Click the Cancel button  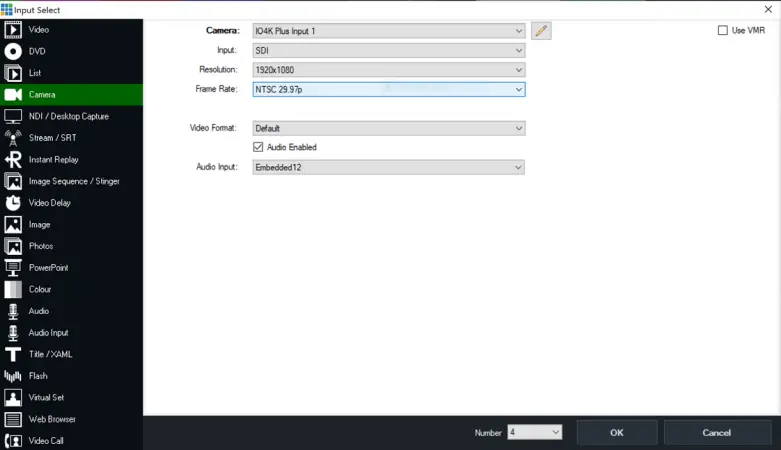[717, 433]
